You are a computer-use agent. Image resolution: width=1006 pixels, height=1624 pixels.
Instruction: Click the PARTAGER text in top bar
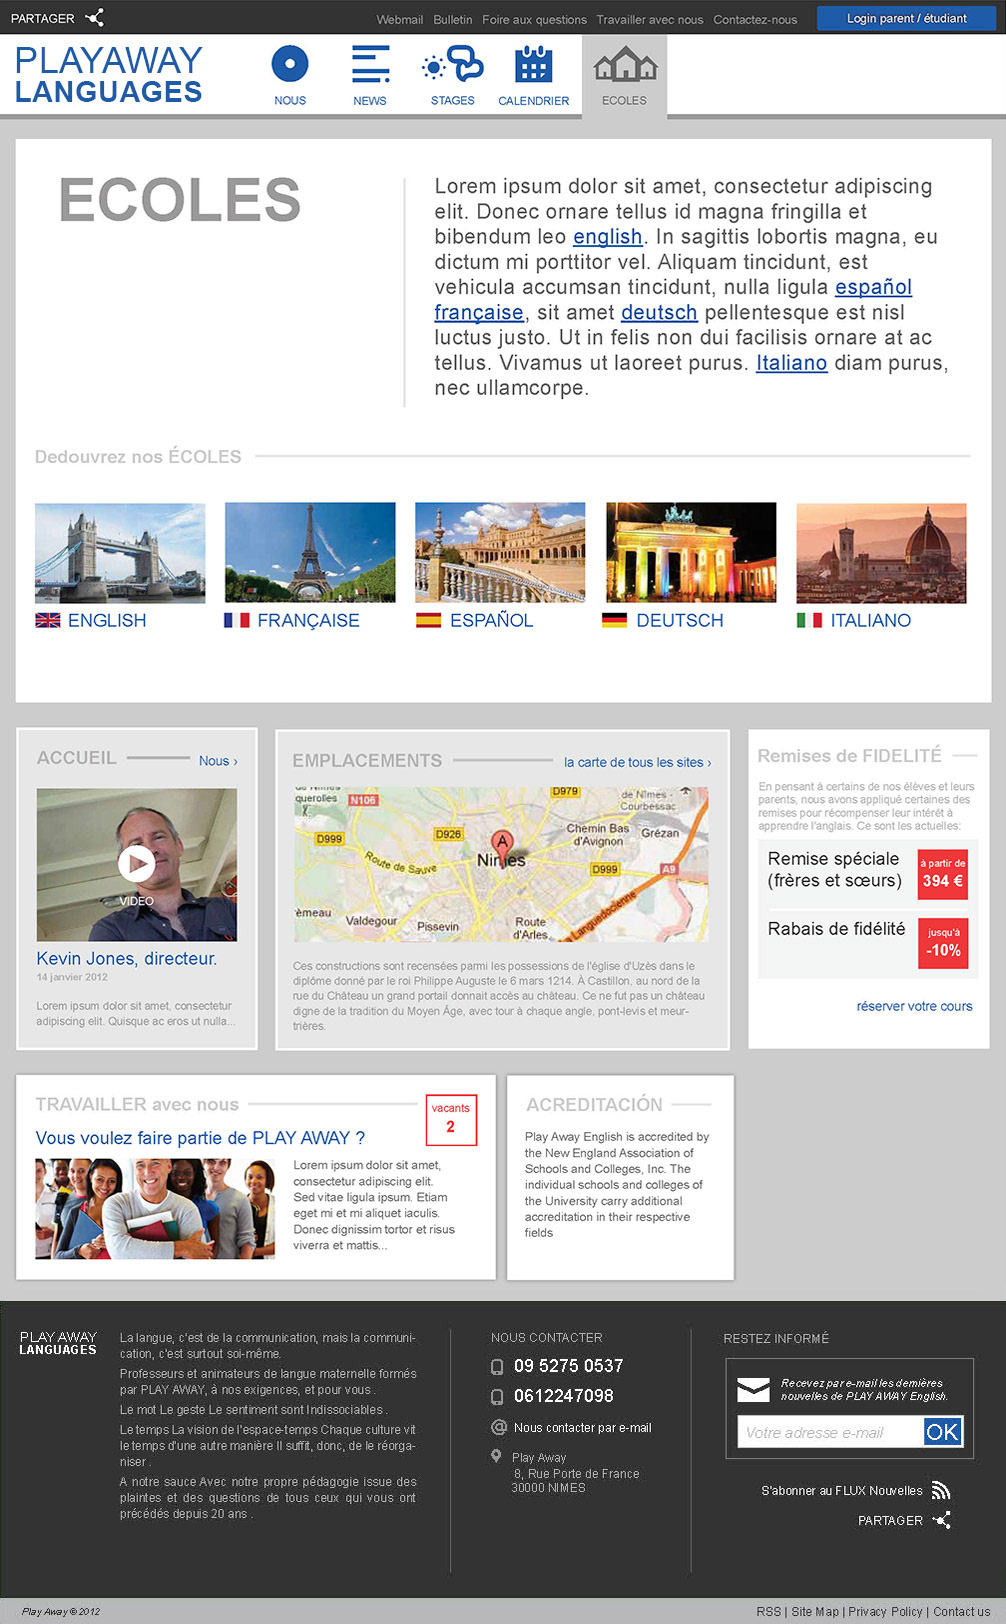[42, 18]
